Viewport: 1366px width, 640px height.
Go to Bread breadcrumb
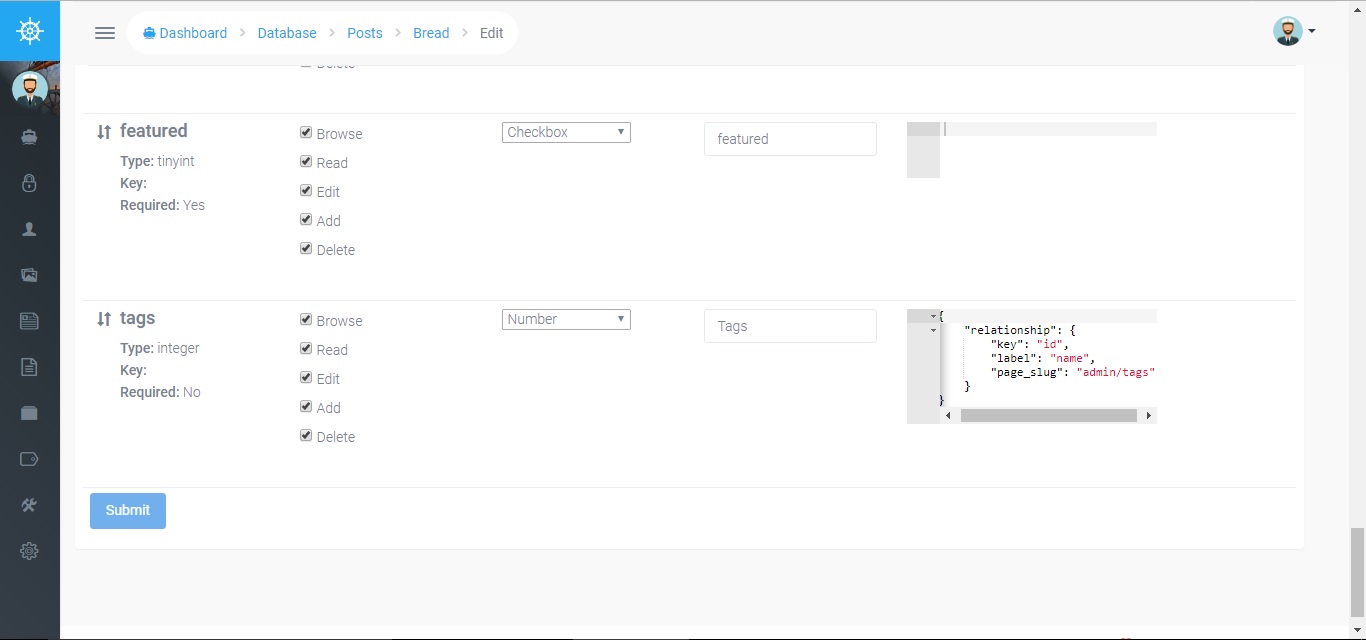431,33
